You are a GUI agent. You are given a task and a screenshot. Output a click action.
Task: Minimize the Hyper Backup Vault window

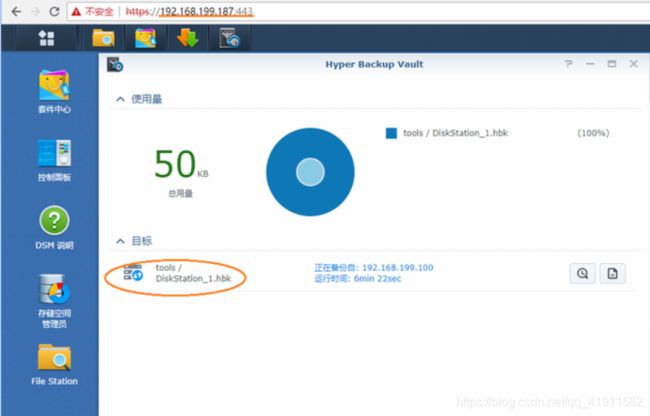click(590, 64)
